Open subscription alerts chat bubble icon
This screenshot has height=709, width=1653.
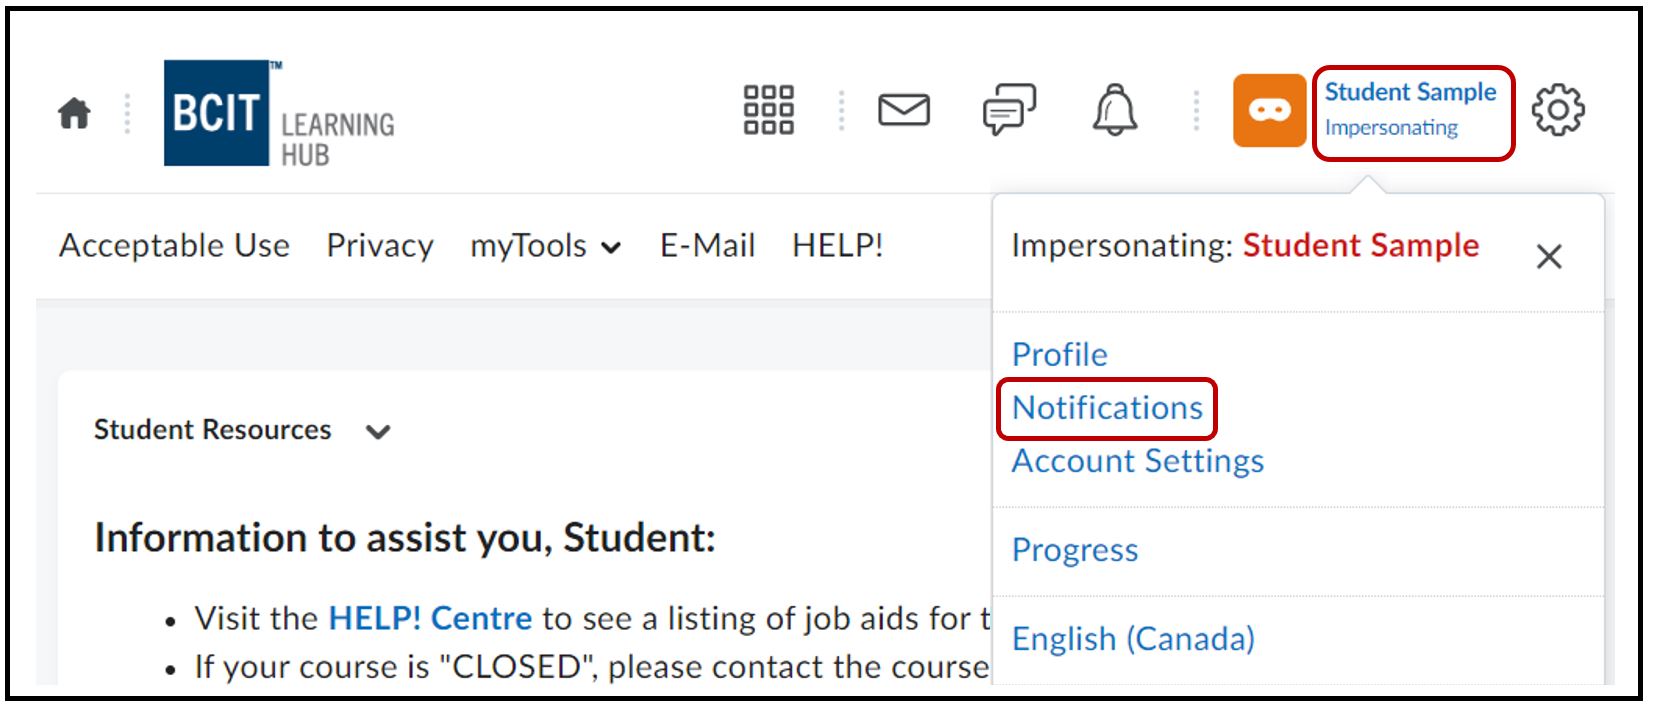click(x=1009, y=110)
